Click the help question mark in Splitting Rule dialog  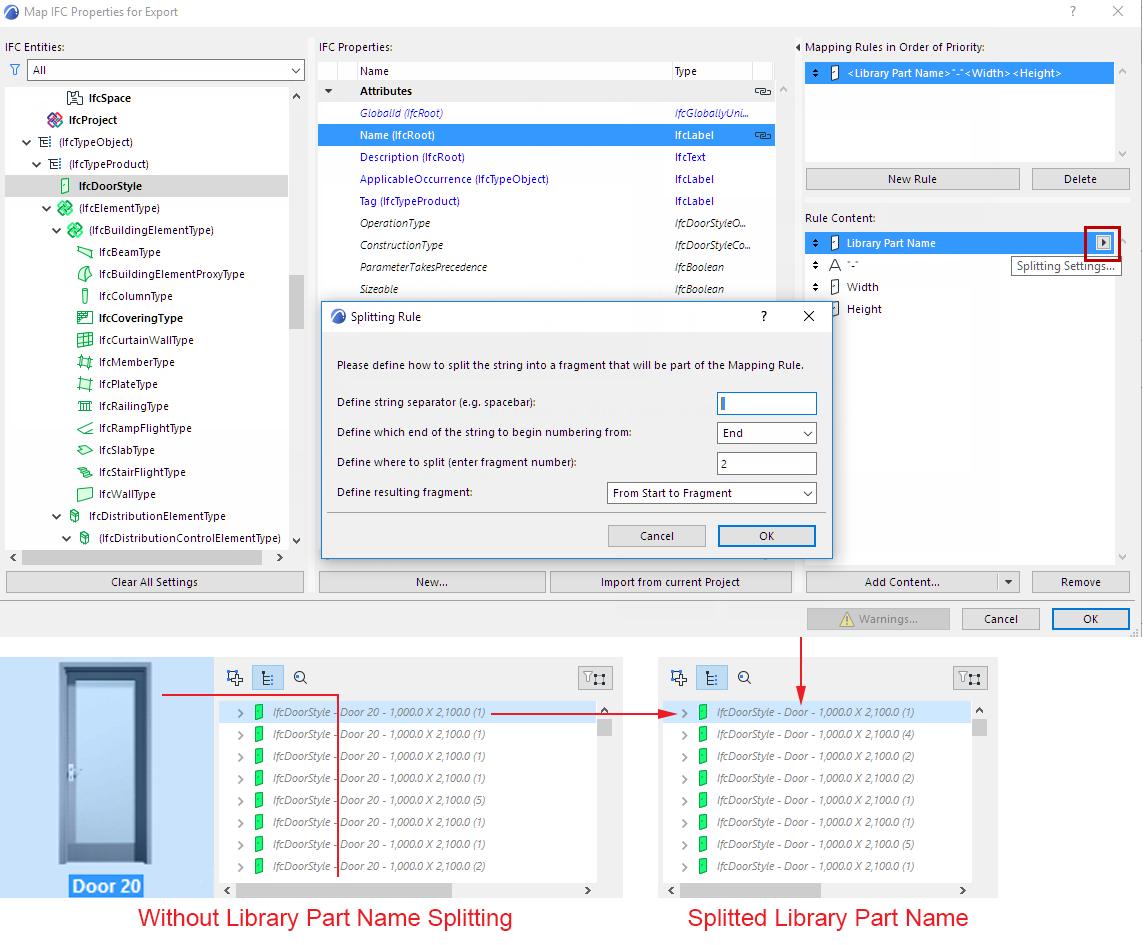click(x=764, y=316)
